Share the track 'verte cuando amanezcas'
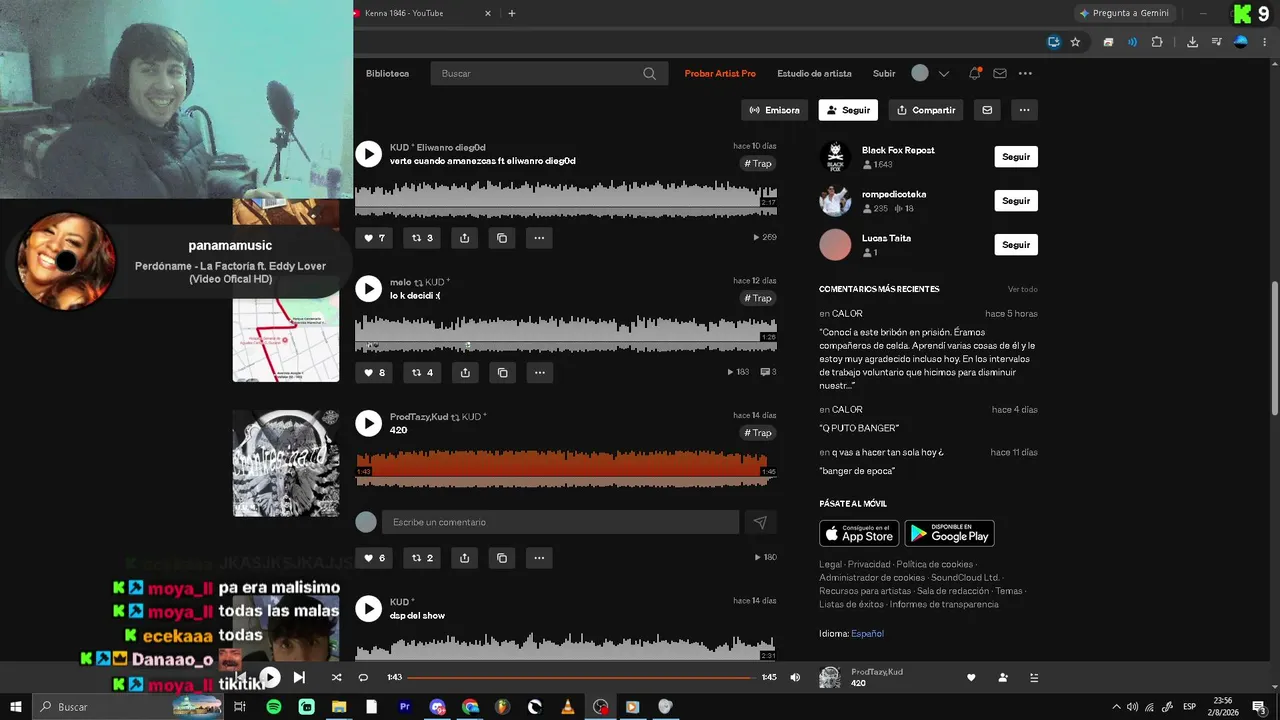The image size is (1280, 720). pos(465,238)
